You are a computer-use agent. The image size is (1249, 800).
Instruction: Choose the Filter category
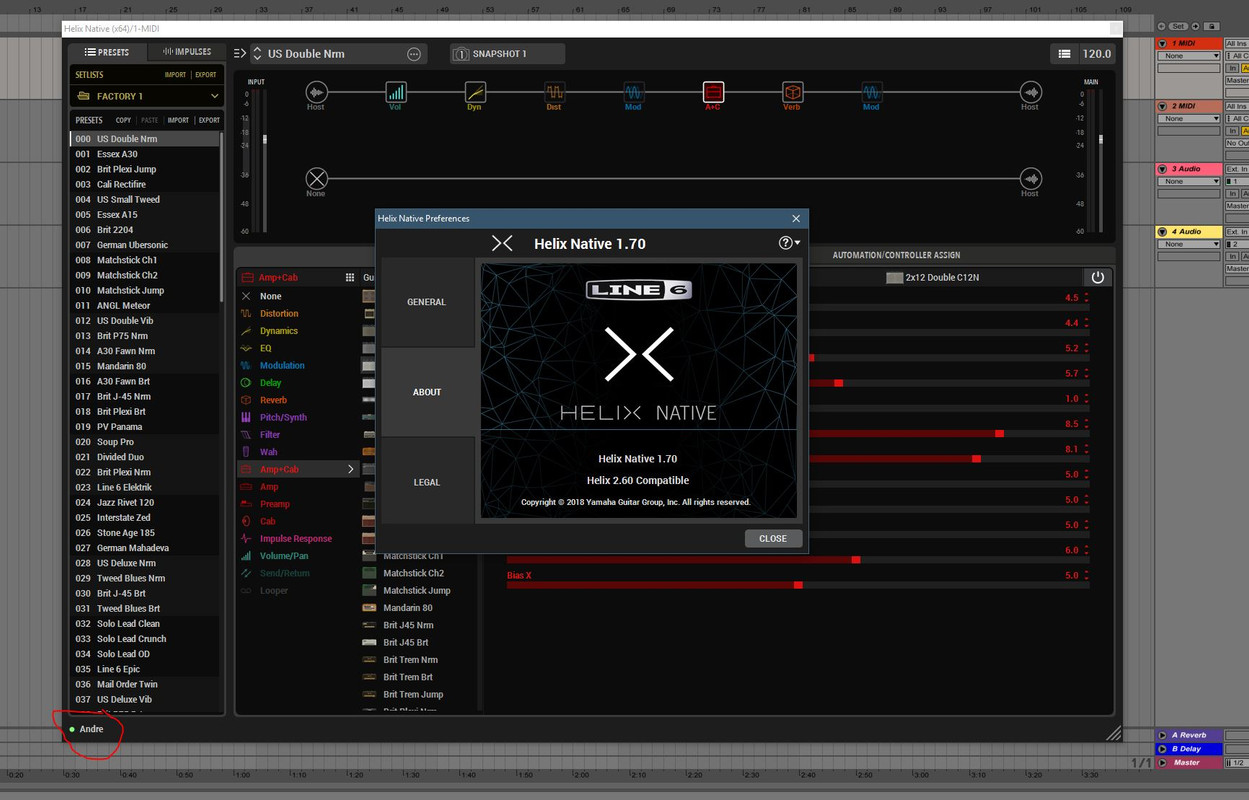[x=270, y=435]
